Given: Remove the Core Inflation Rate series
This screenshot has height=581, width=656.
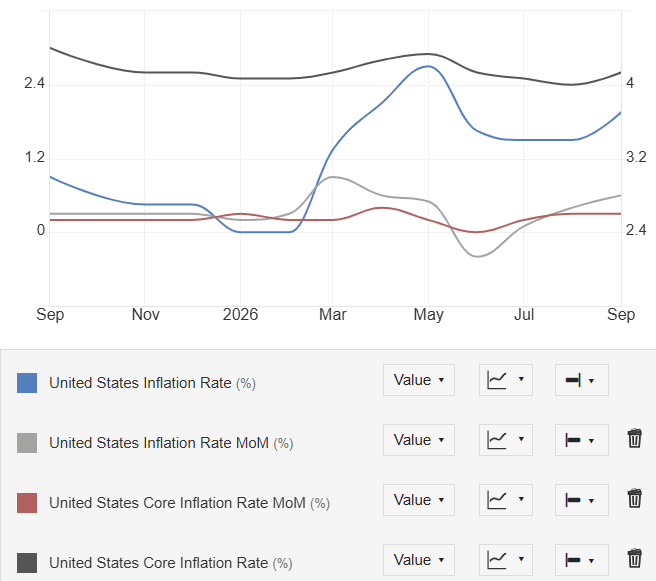Looking at the screenshot, I should [x=634, y=558].
